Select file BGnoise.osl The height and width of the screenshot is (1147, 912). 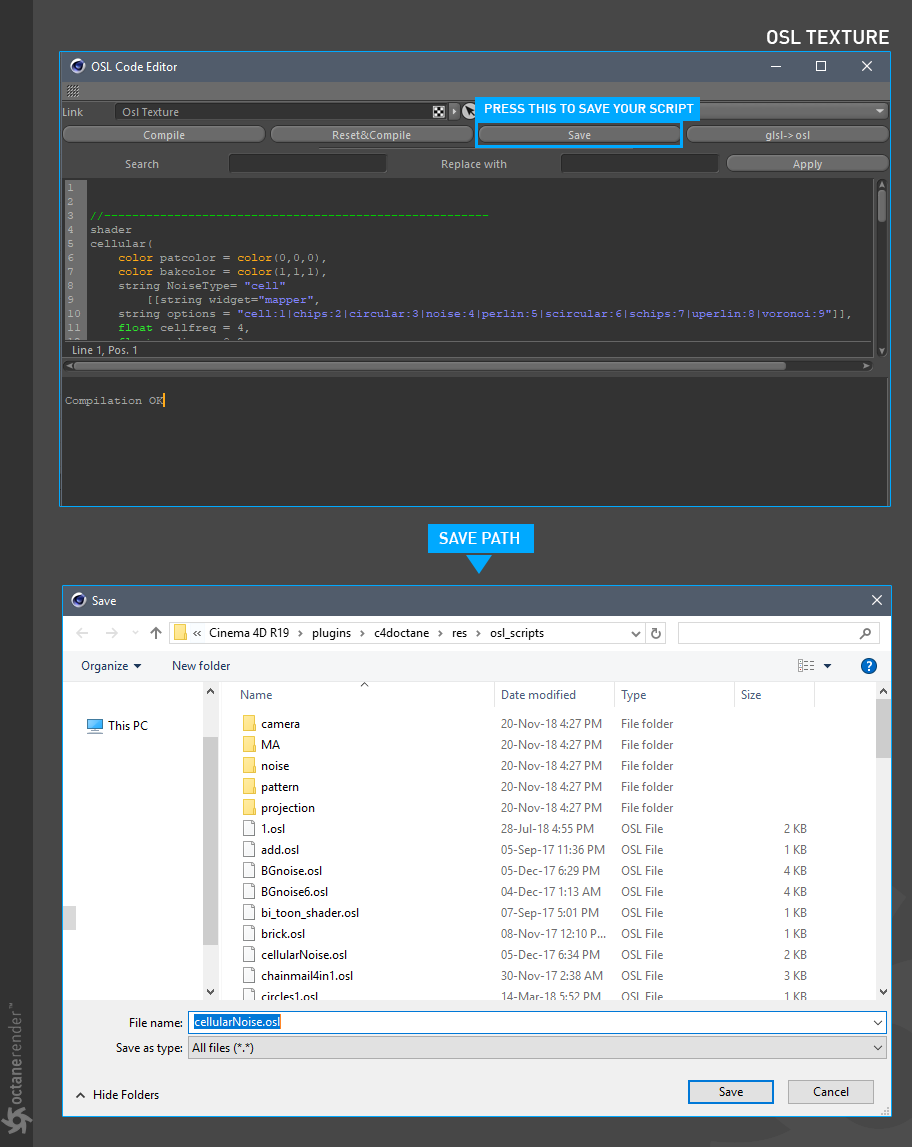[x=291, y=870]
